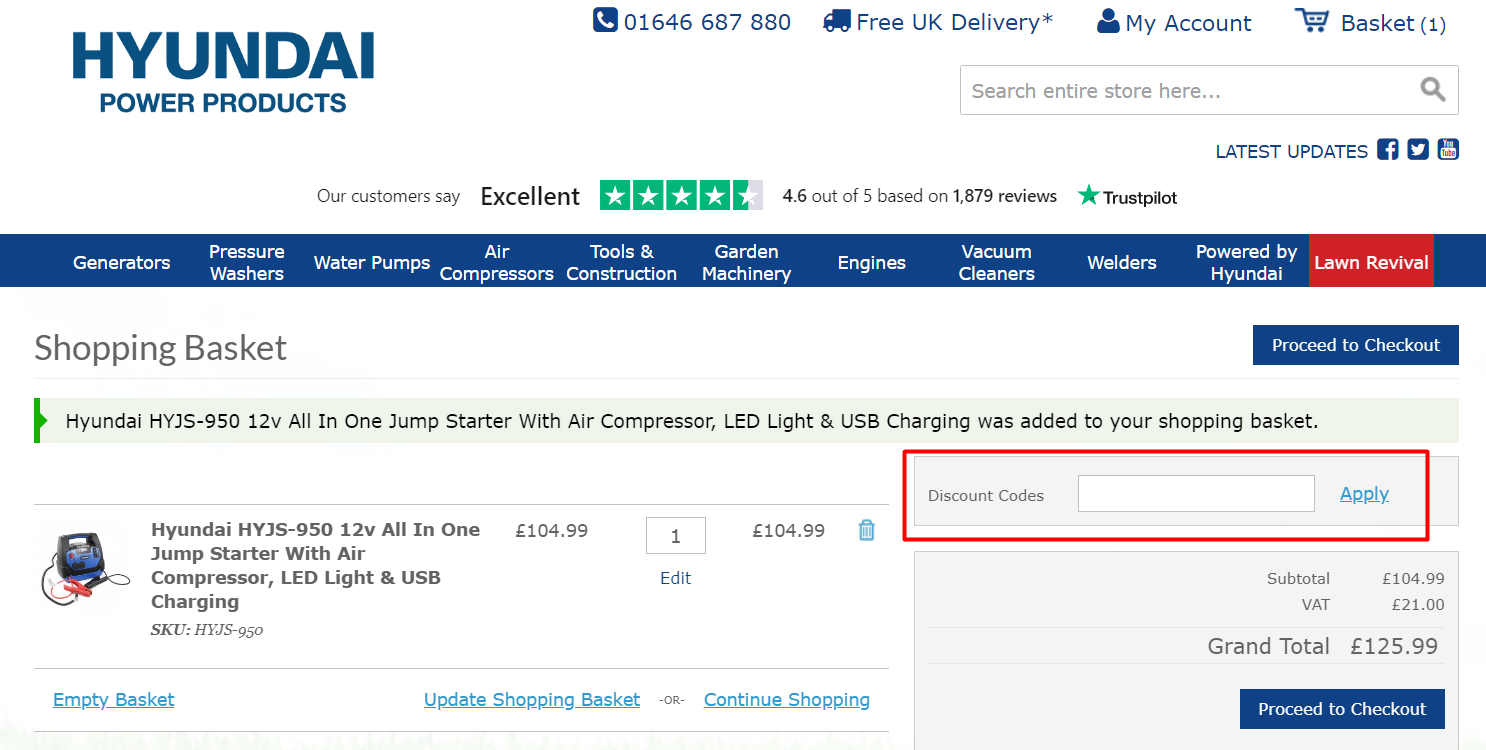1486x750 pixels.
Task: Open the My Account link
Action: [x=1188, y=23]
